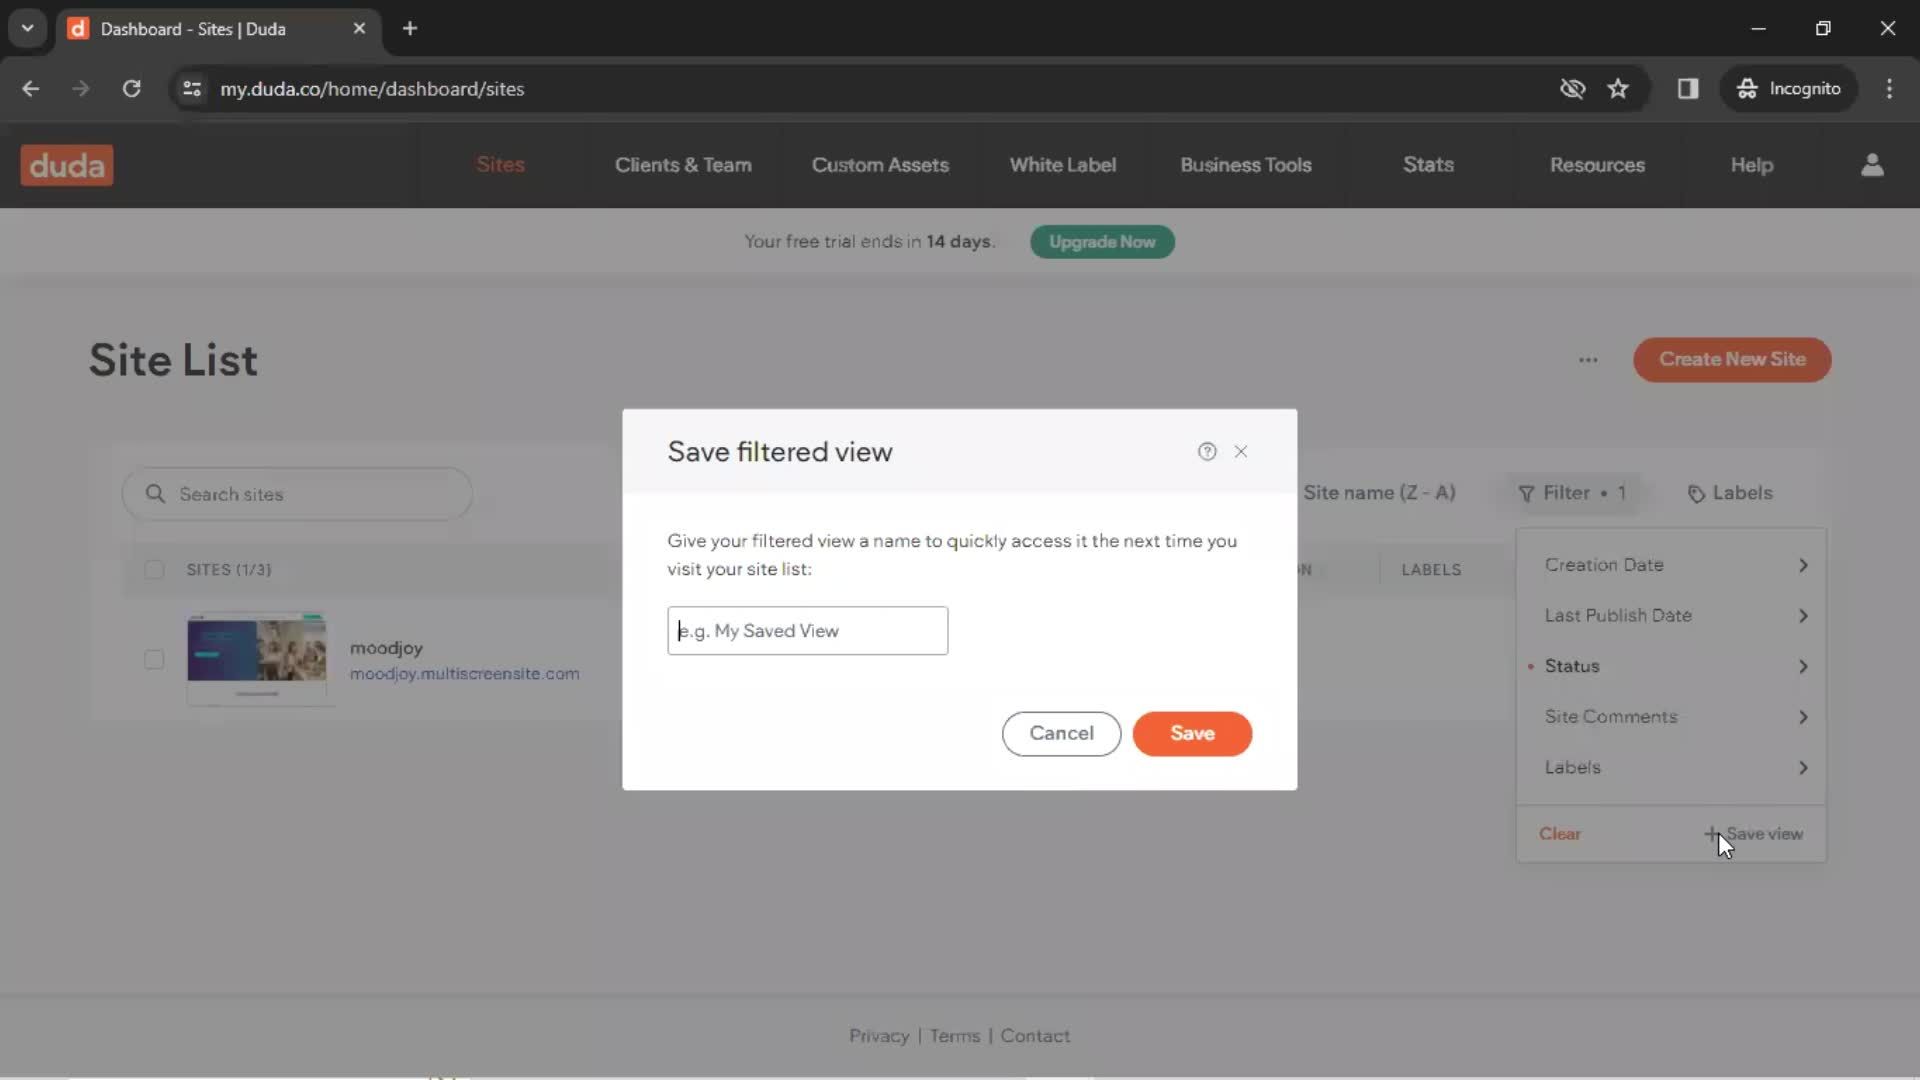Focus the Search sites field
The image size is (1920, 1080).
[x=297, y=494]
